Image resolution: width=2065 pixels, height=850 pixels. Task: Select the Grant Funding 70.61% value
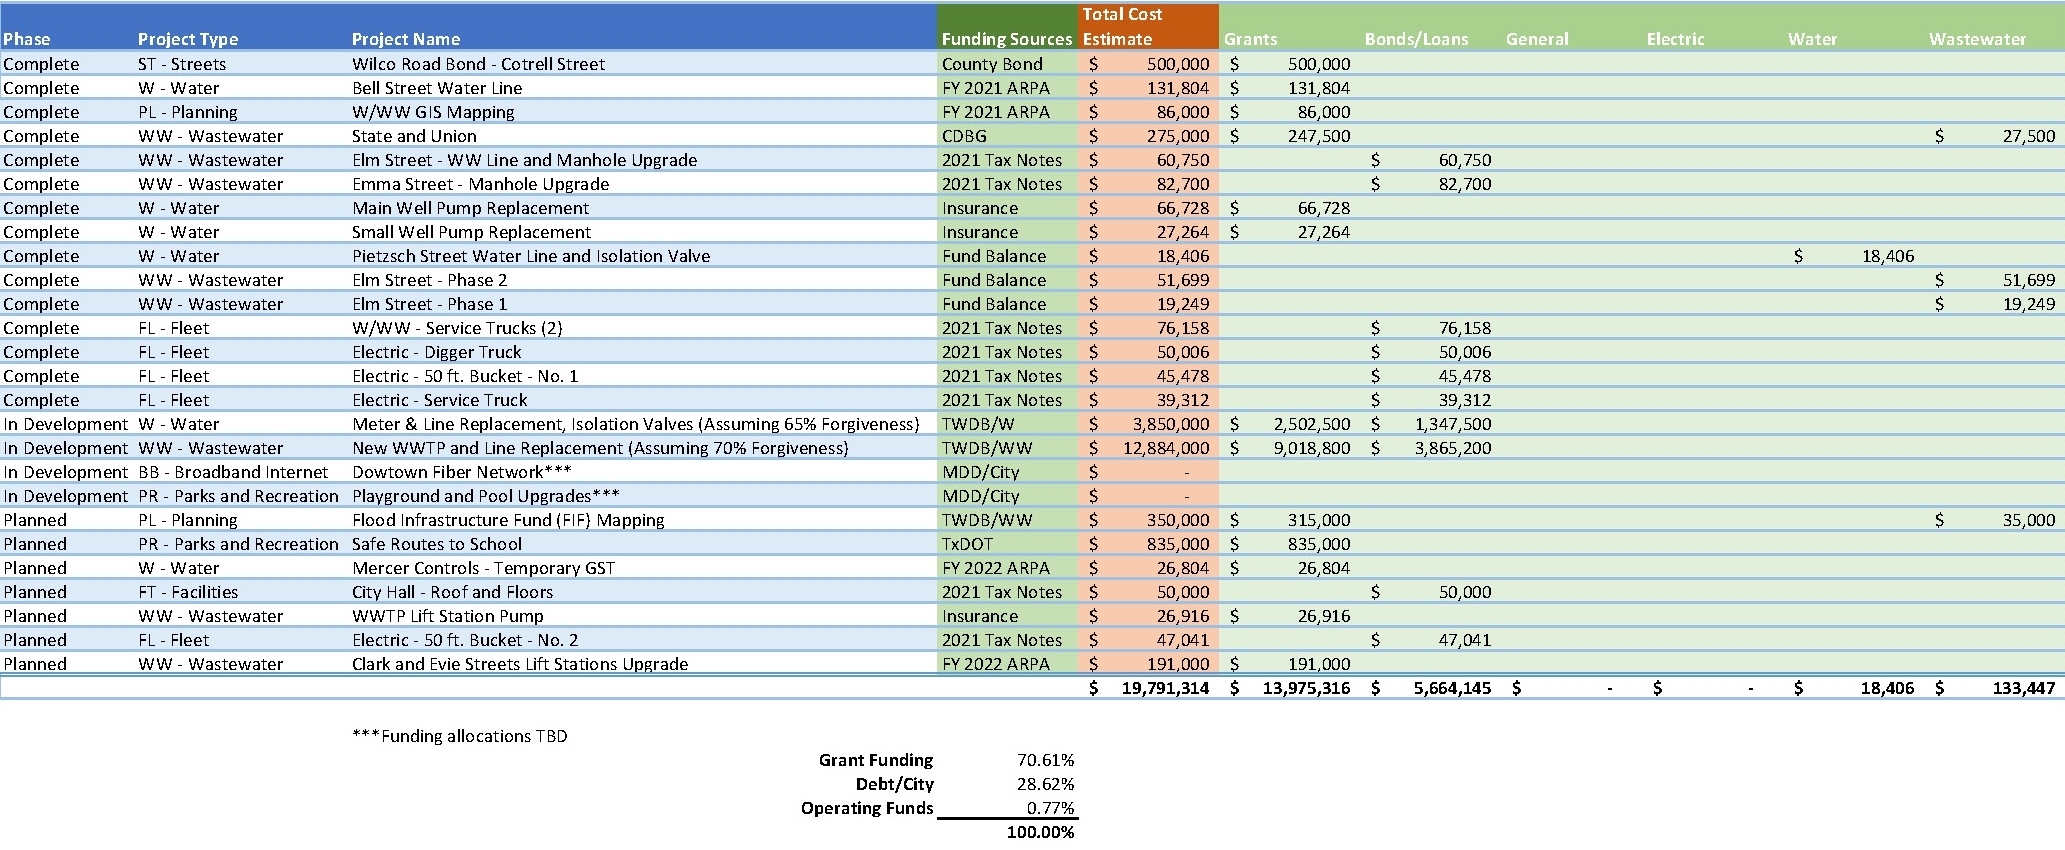(1045, 760)
